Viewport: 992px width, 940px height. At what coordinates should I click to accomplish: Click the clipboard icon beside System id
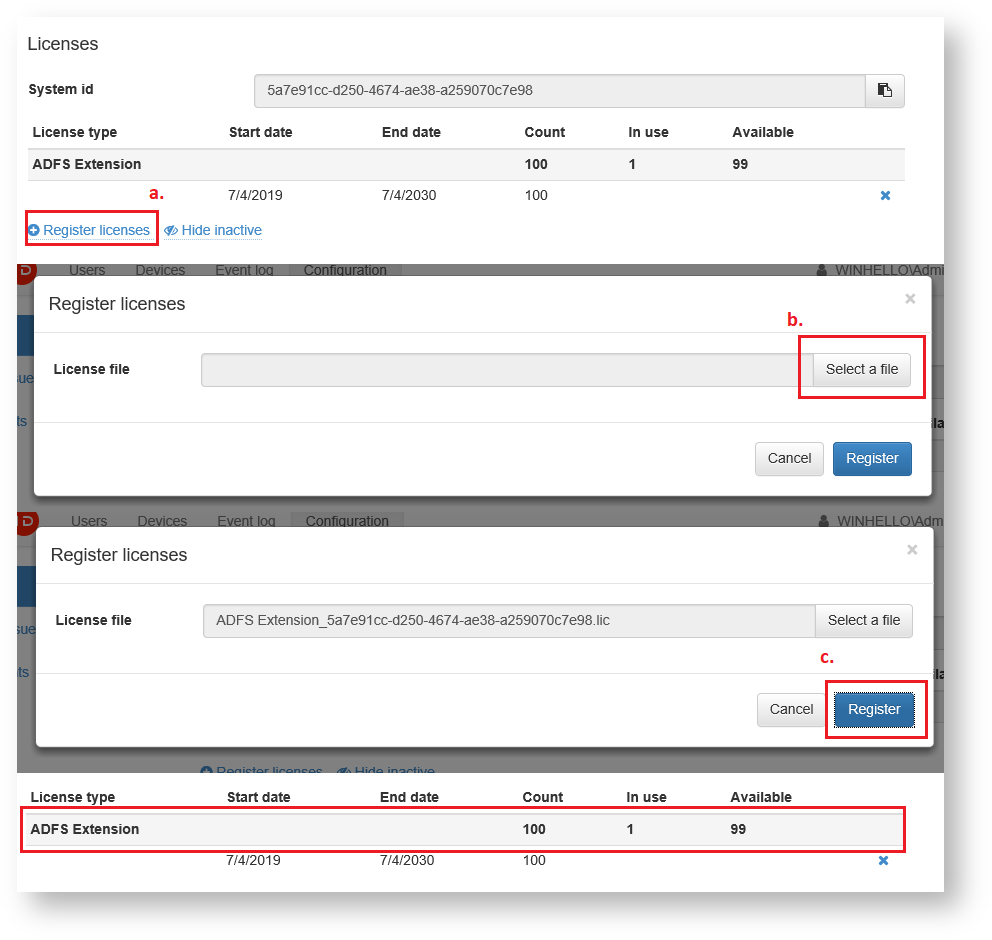click(885, 90)
